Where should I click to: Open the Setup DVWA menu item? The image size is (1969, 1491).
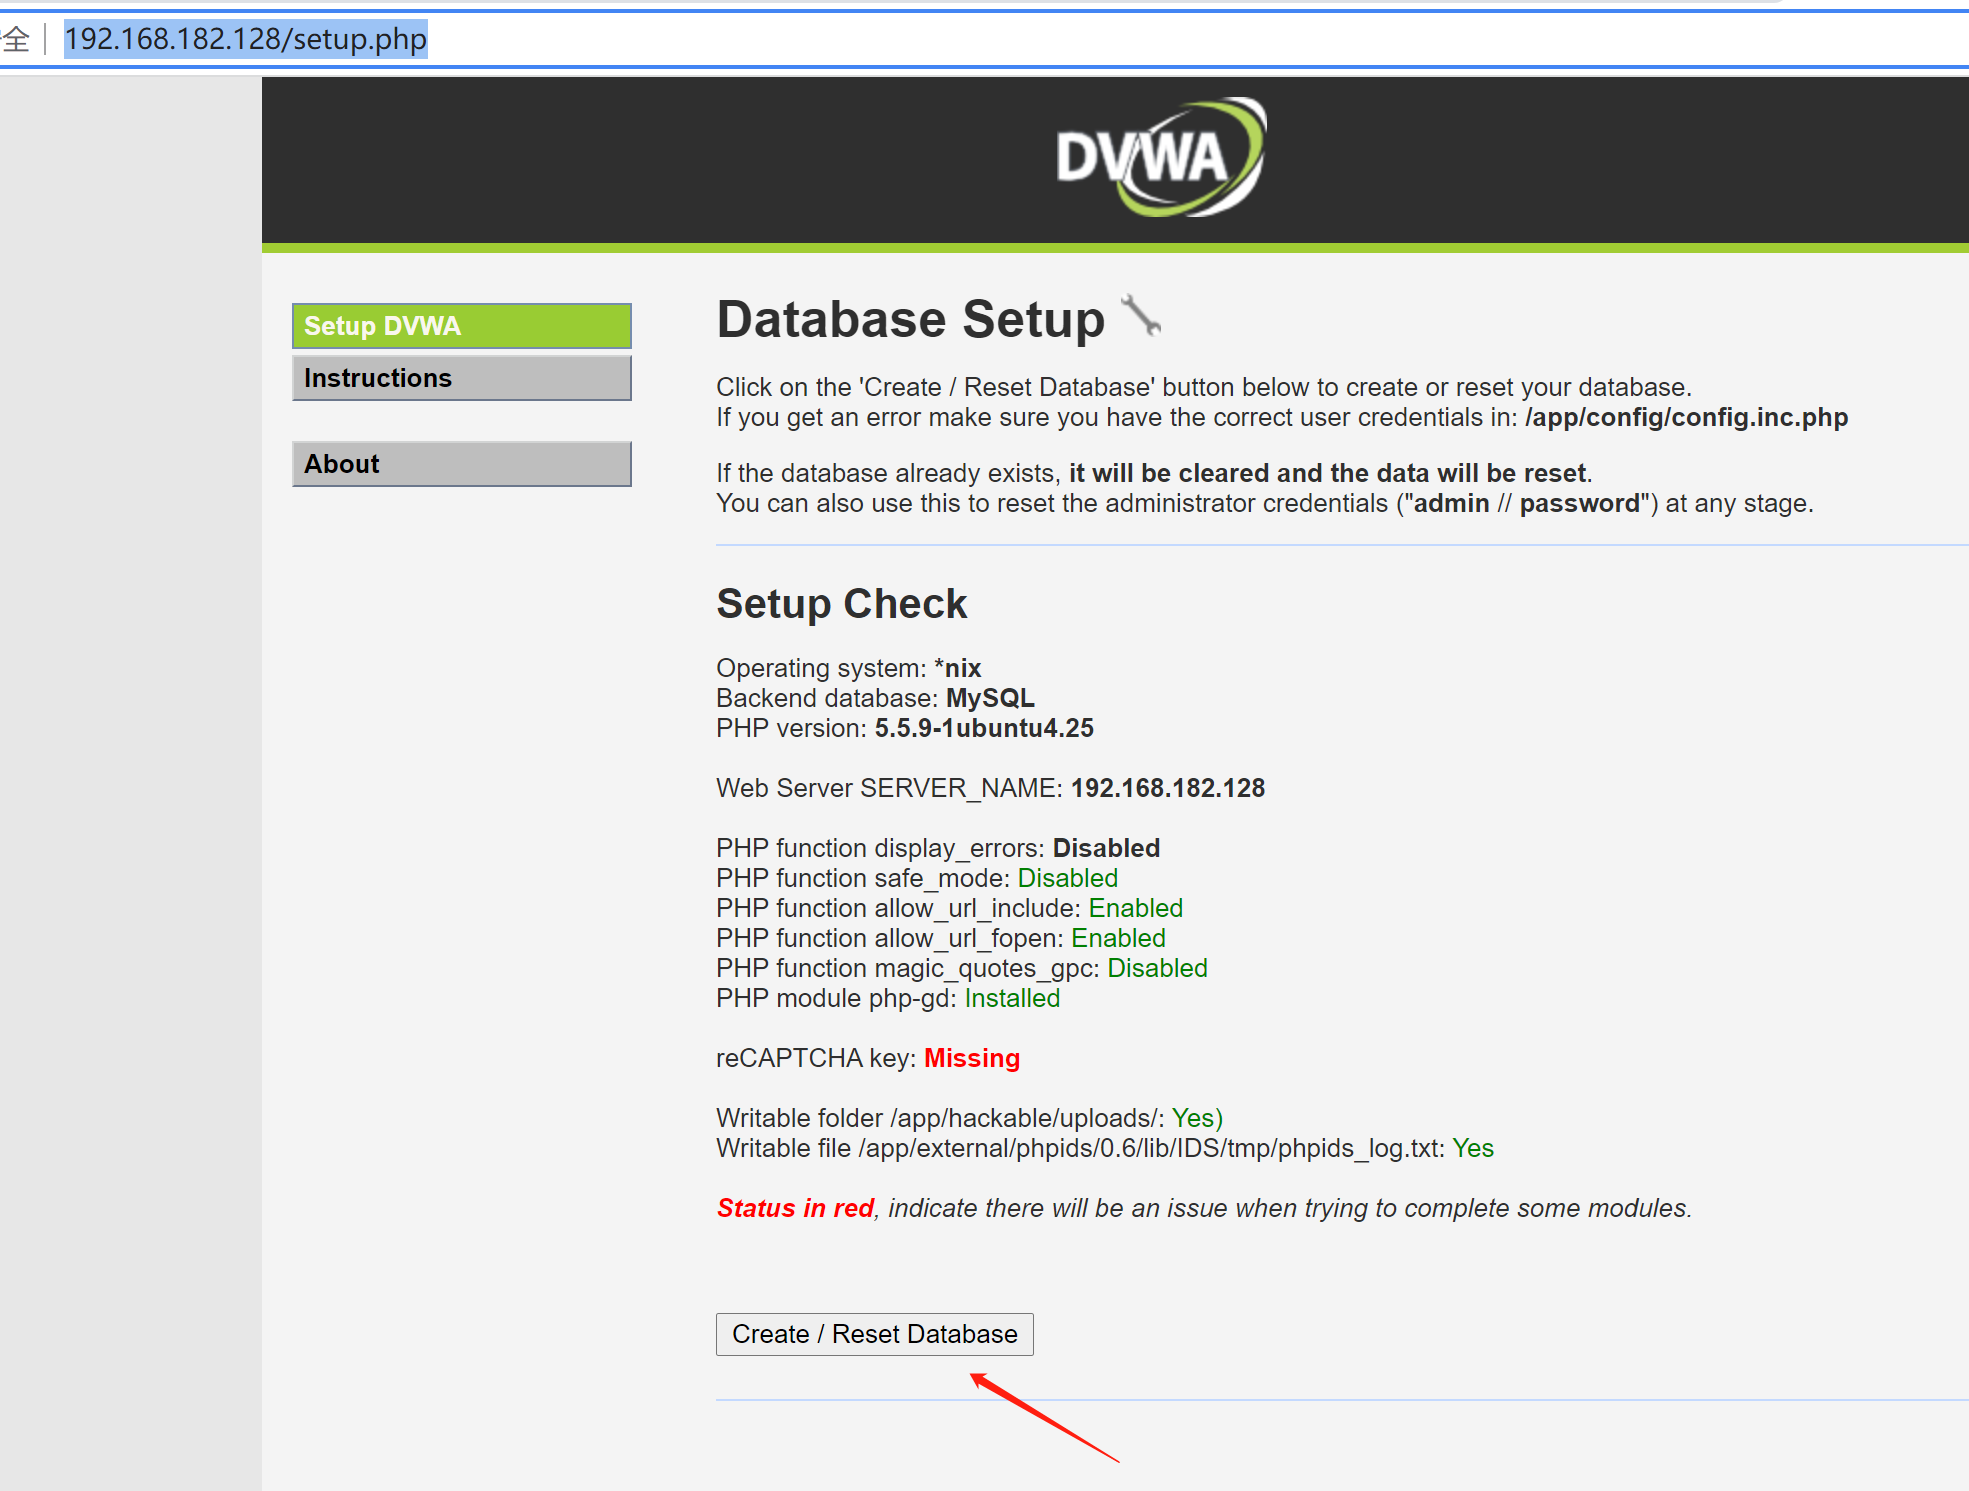pos(461,326)
